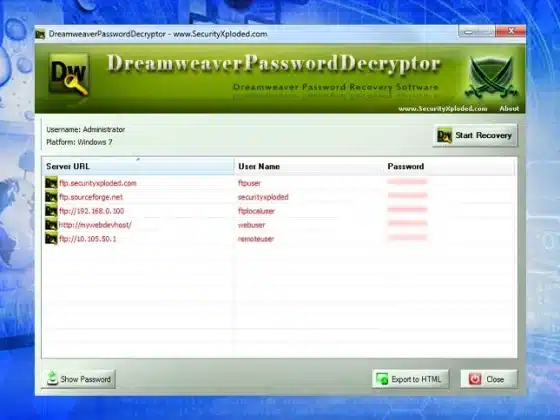Open the About link in banner
Image resolution: width=560 pixels, height=420 pixels.
pos(509,109)
